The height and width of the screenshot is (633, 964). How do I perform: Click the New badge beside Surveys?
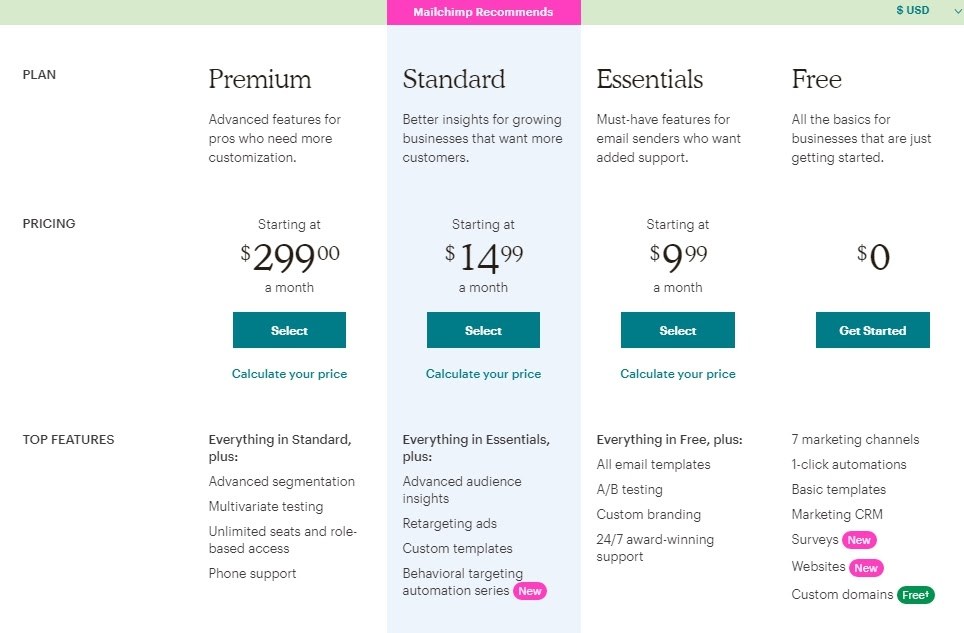859,540
